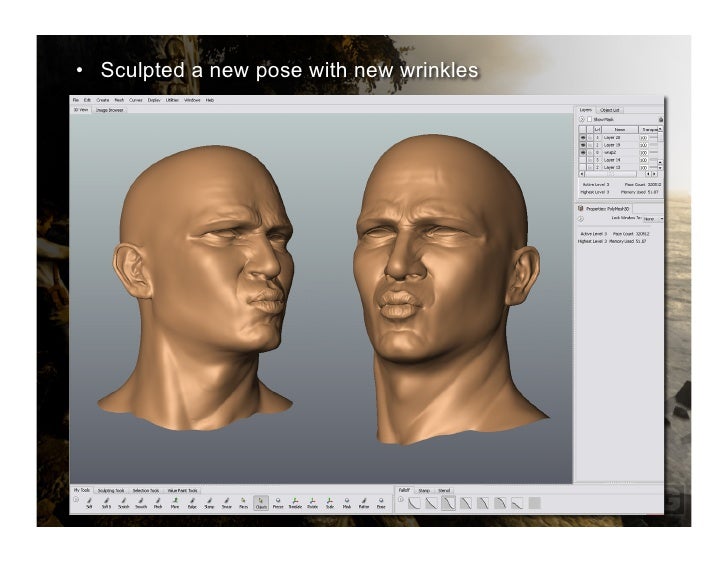Viewport: 728px width, 563px height.
Task: Open the Object List tab
Action: 611,109
